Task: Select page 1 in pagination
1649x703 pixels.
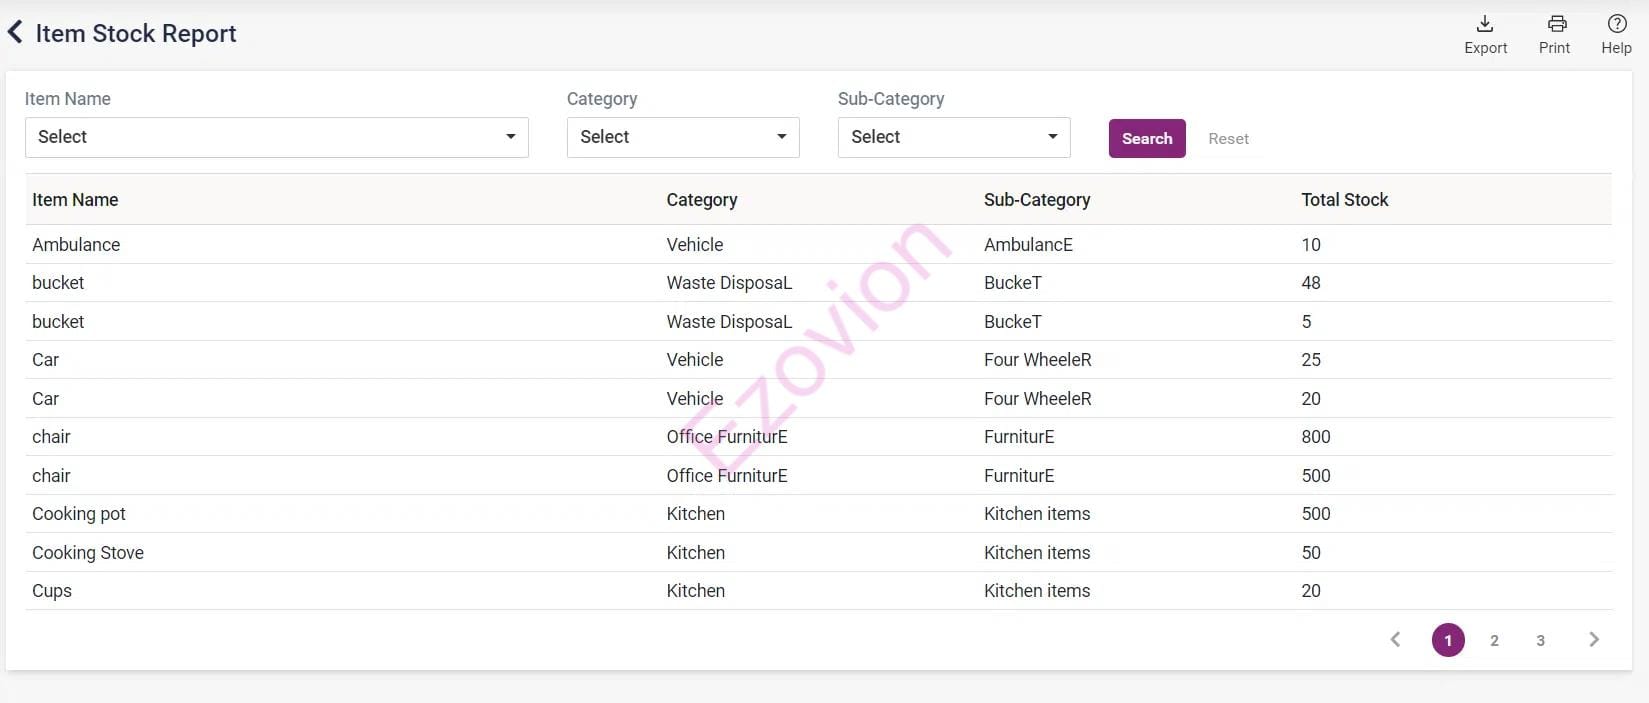Action: 1448,640
